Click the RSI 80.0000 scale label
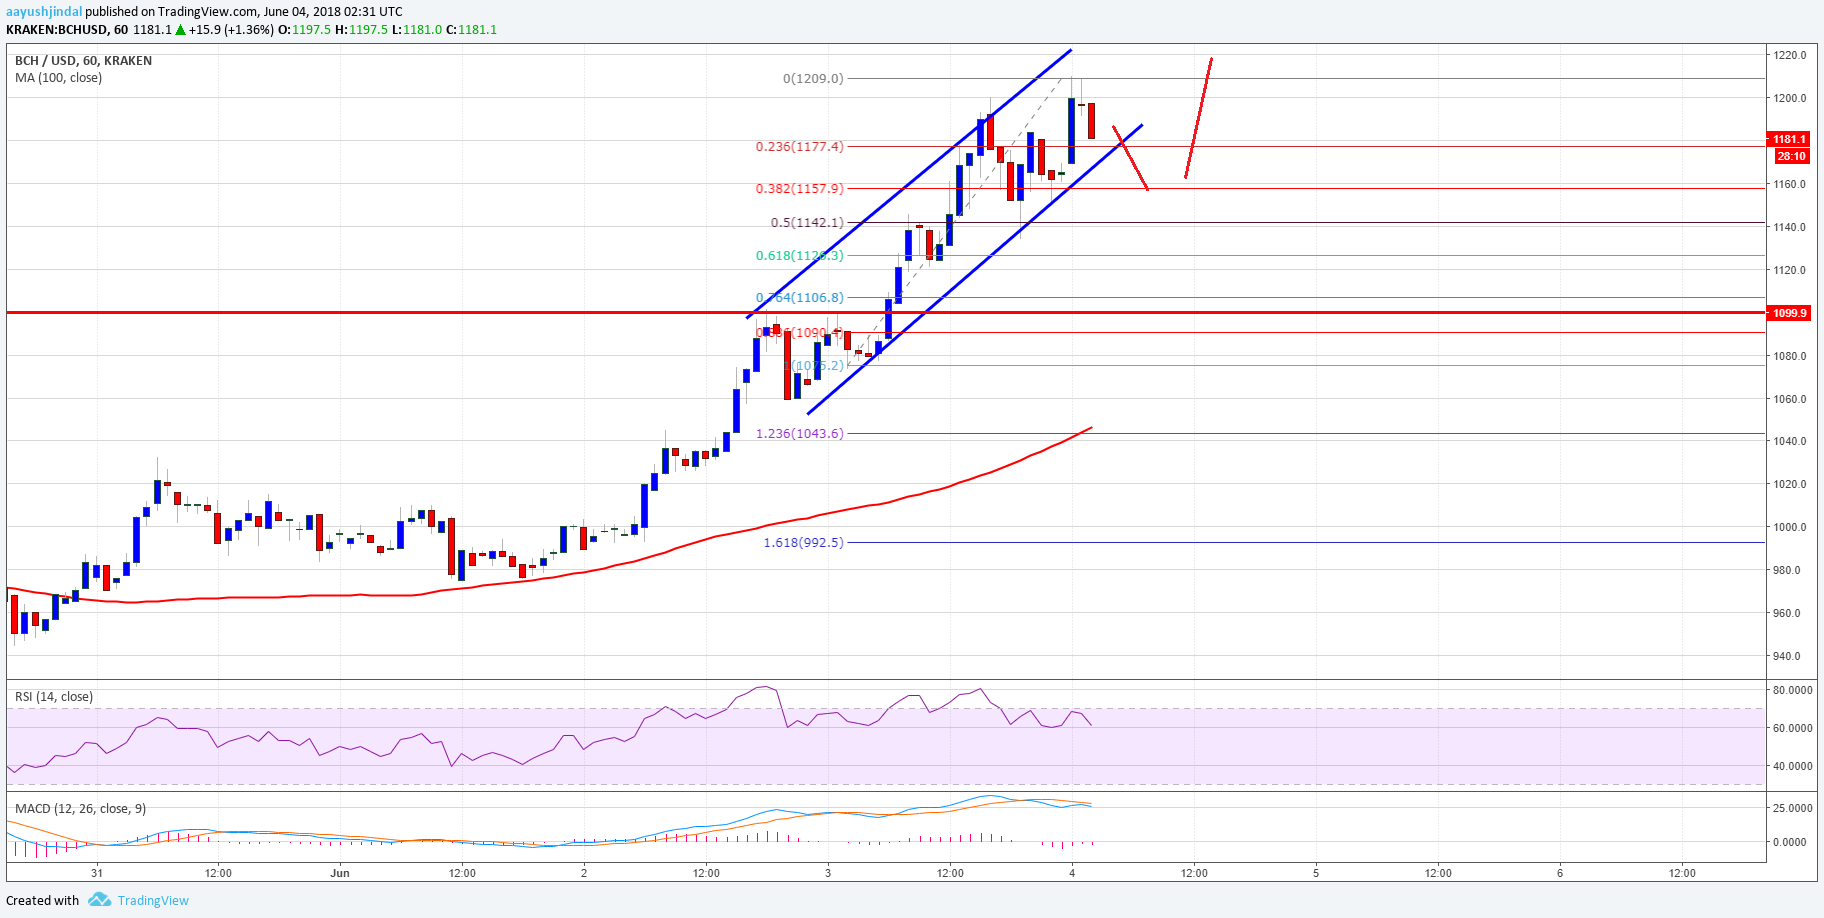 tap(1792, 690)
